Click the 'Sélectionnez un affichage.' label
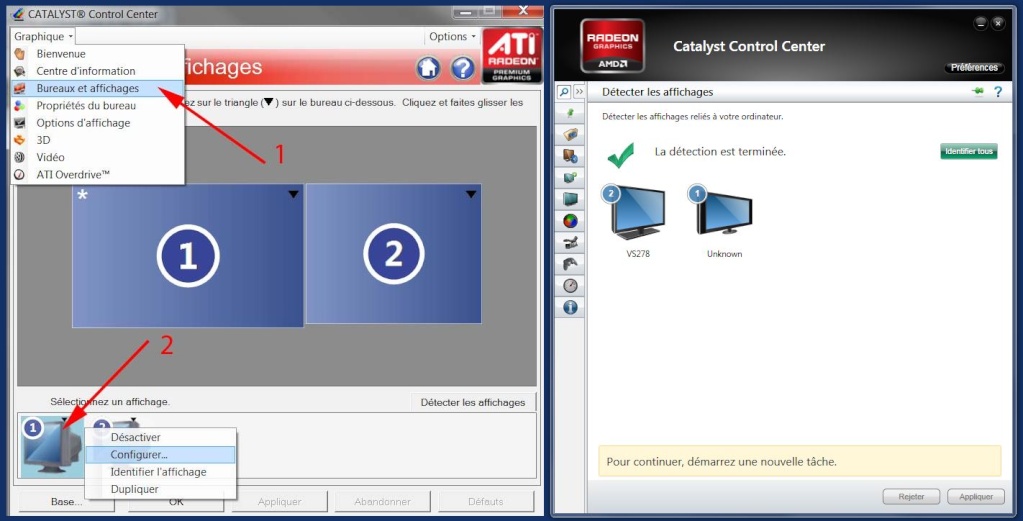1023x521 pixels. [x=110, y=402]
